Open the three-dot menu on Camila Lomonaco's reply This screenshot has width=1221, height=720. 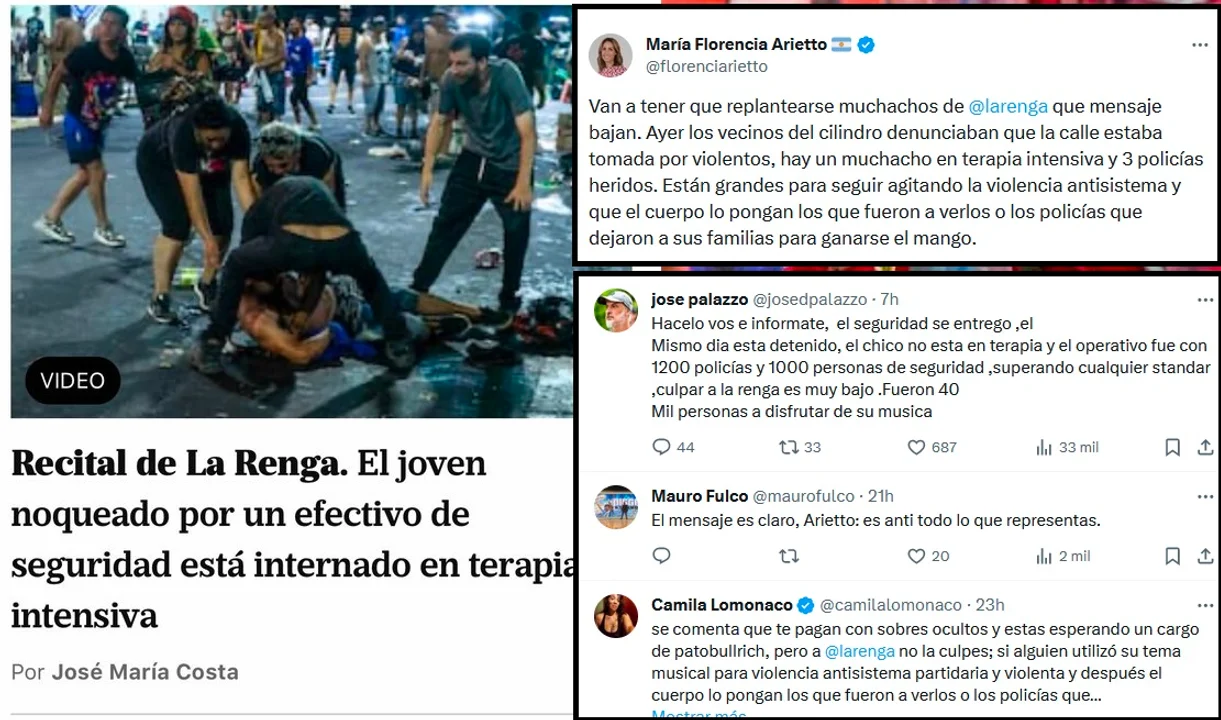1205,605
